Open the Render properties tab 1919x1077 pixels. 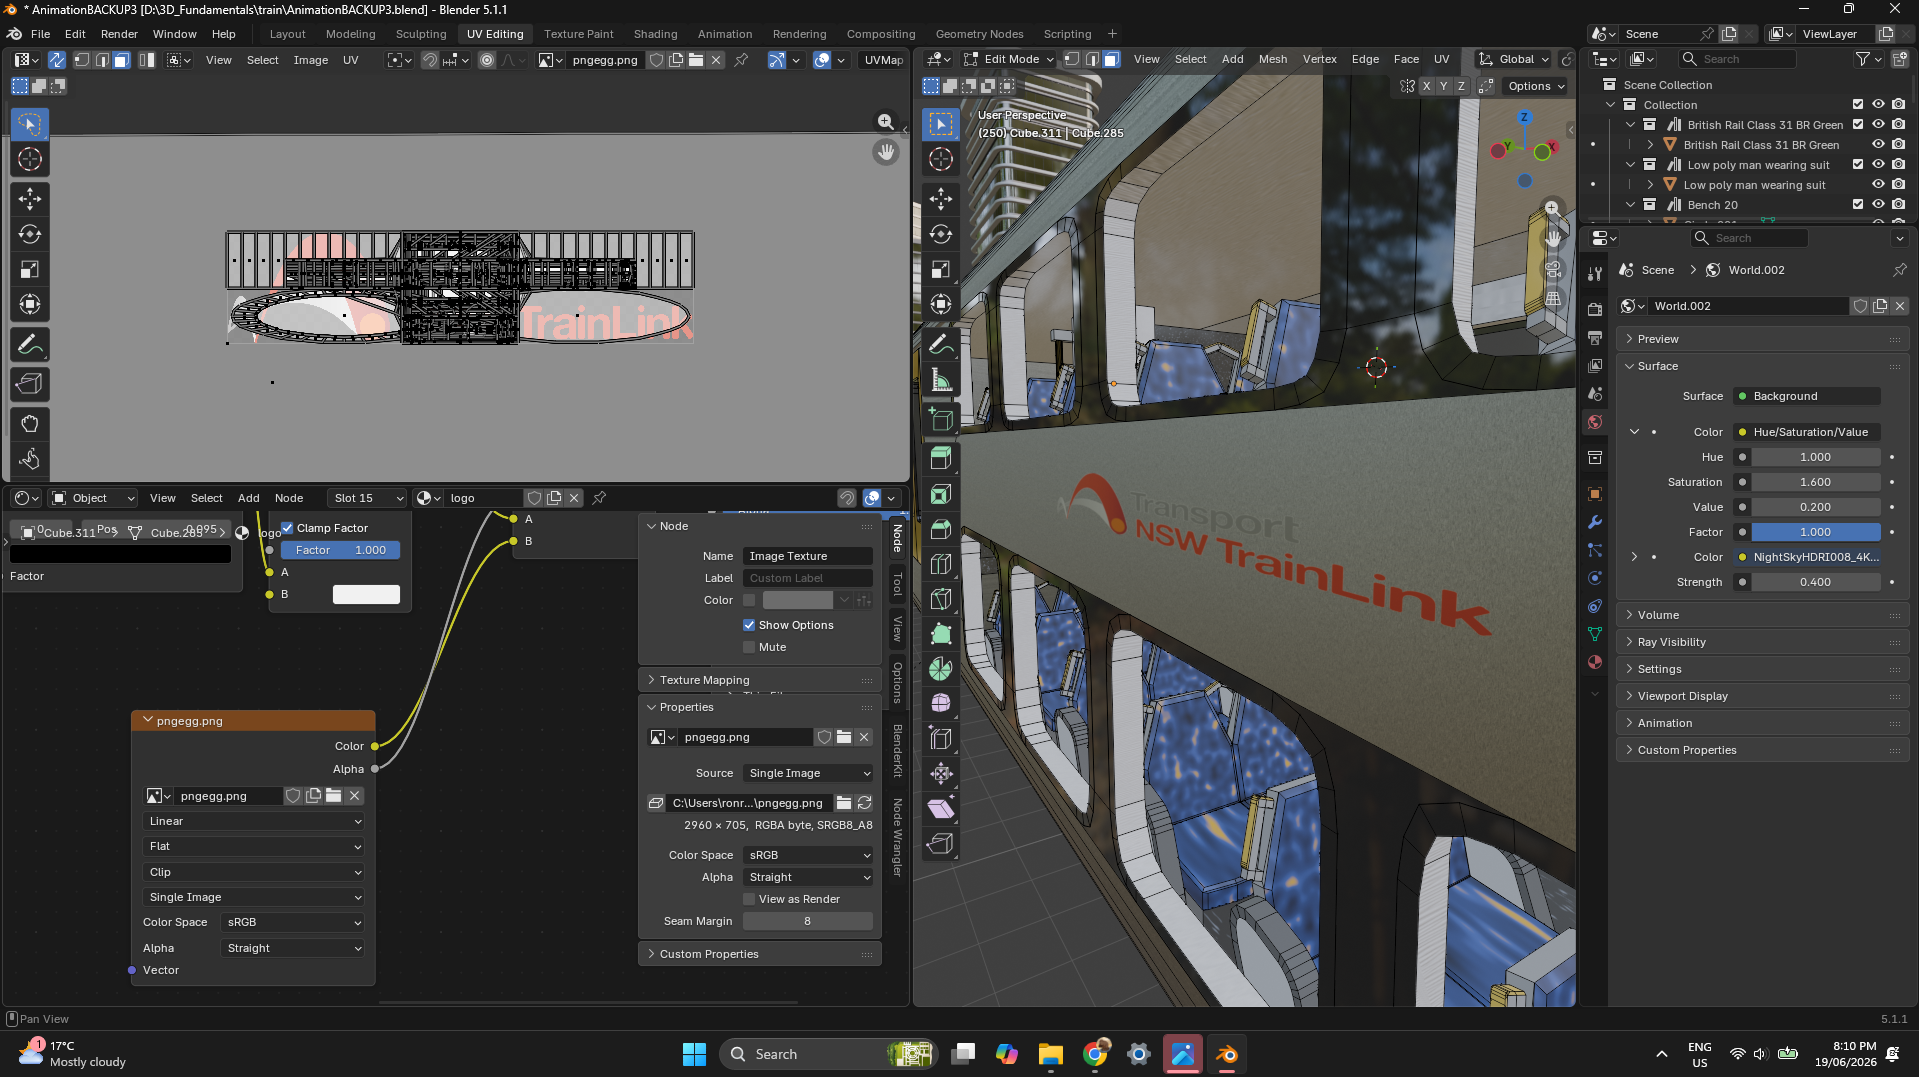click(x=1595, y=310)
